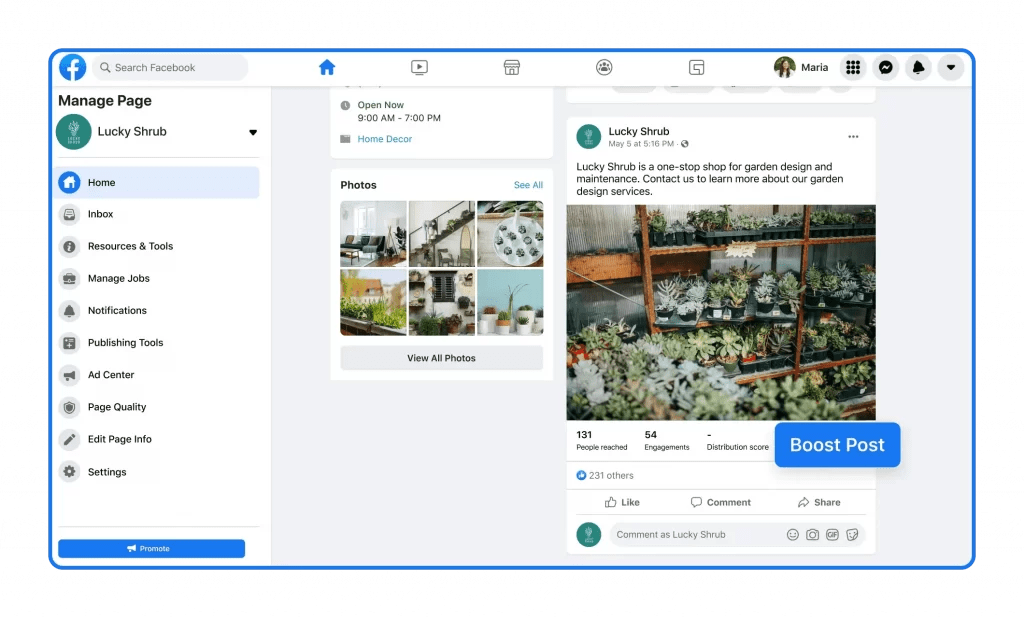Open Marketplace from top navigation

[x=511, y=67]
